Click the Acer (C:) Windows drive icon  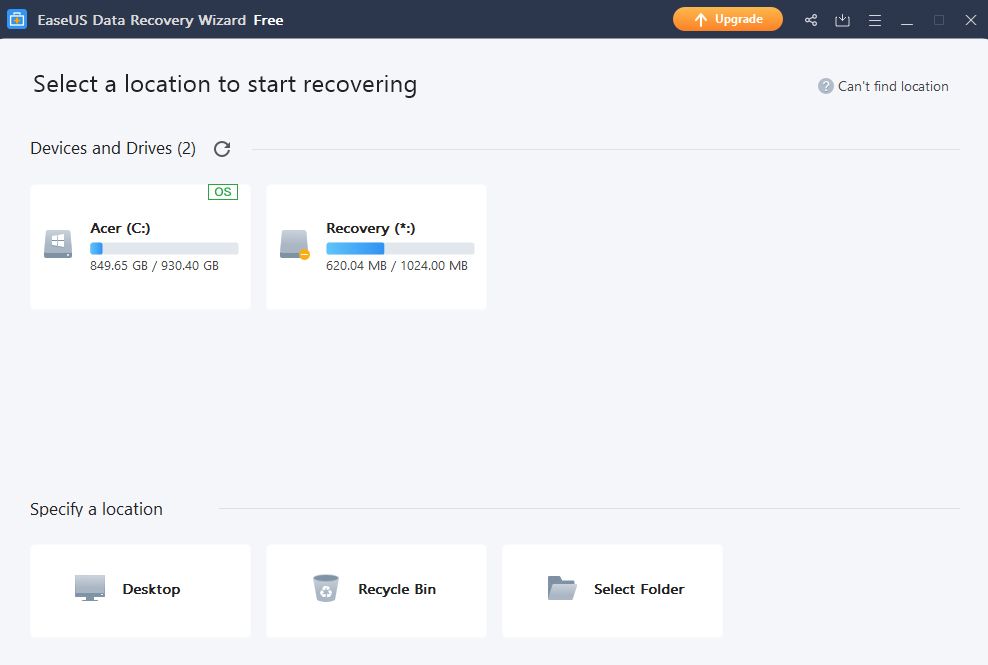[58, 245]
